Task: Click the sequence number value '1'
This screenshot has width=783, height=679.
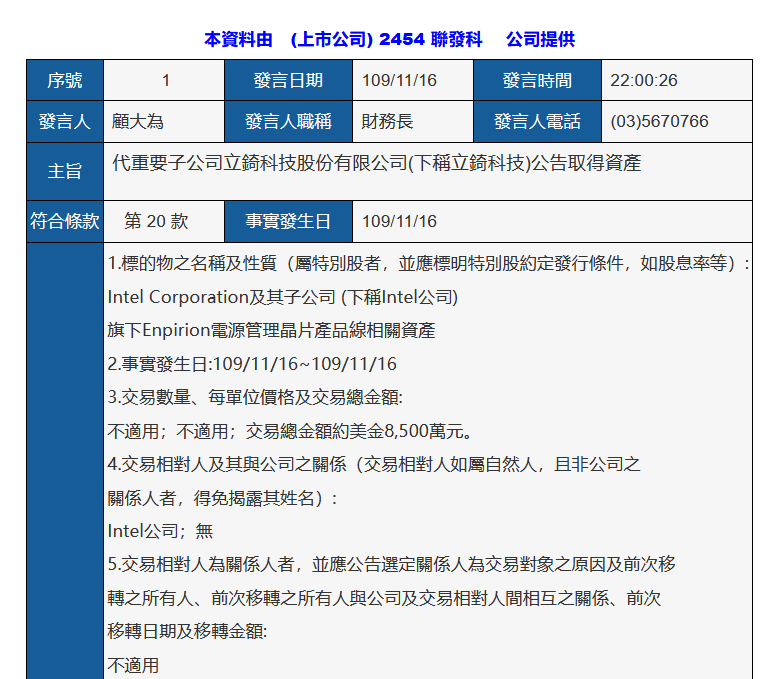Action: [x=166, y=80]
